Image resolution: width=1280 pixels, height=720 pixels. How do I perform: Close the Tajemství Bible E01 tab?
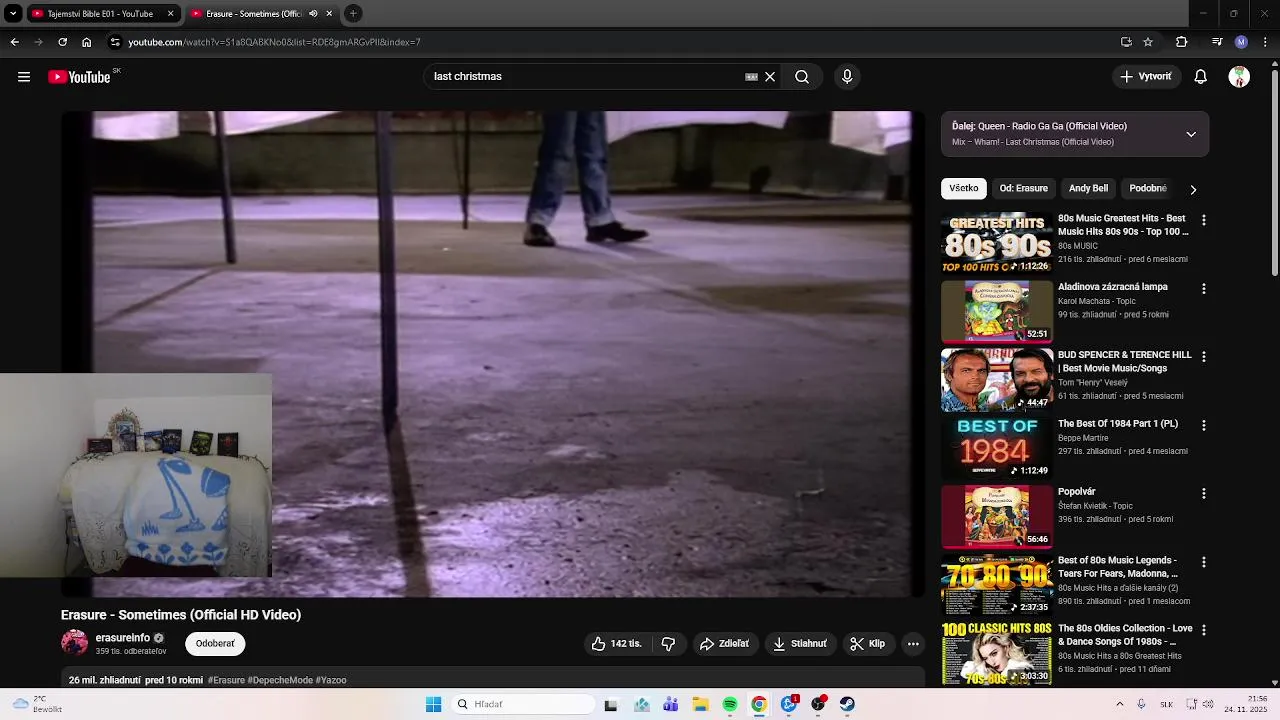(170, 14)
